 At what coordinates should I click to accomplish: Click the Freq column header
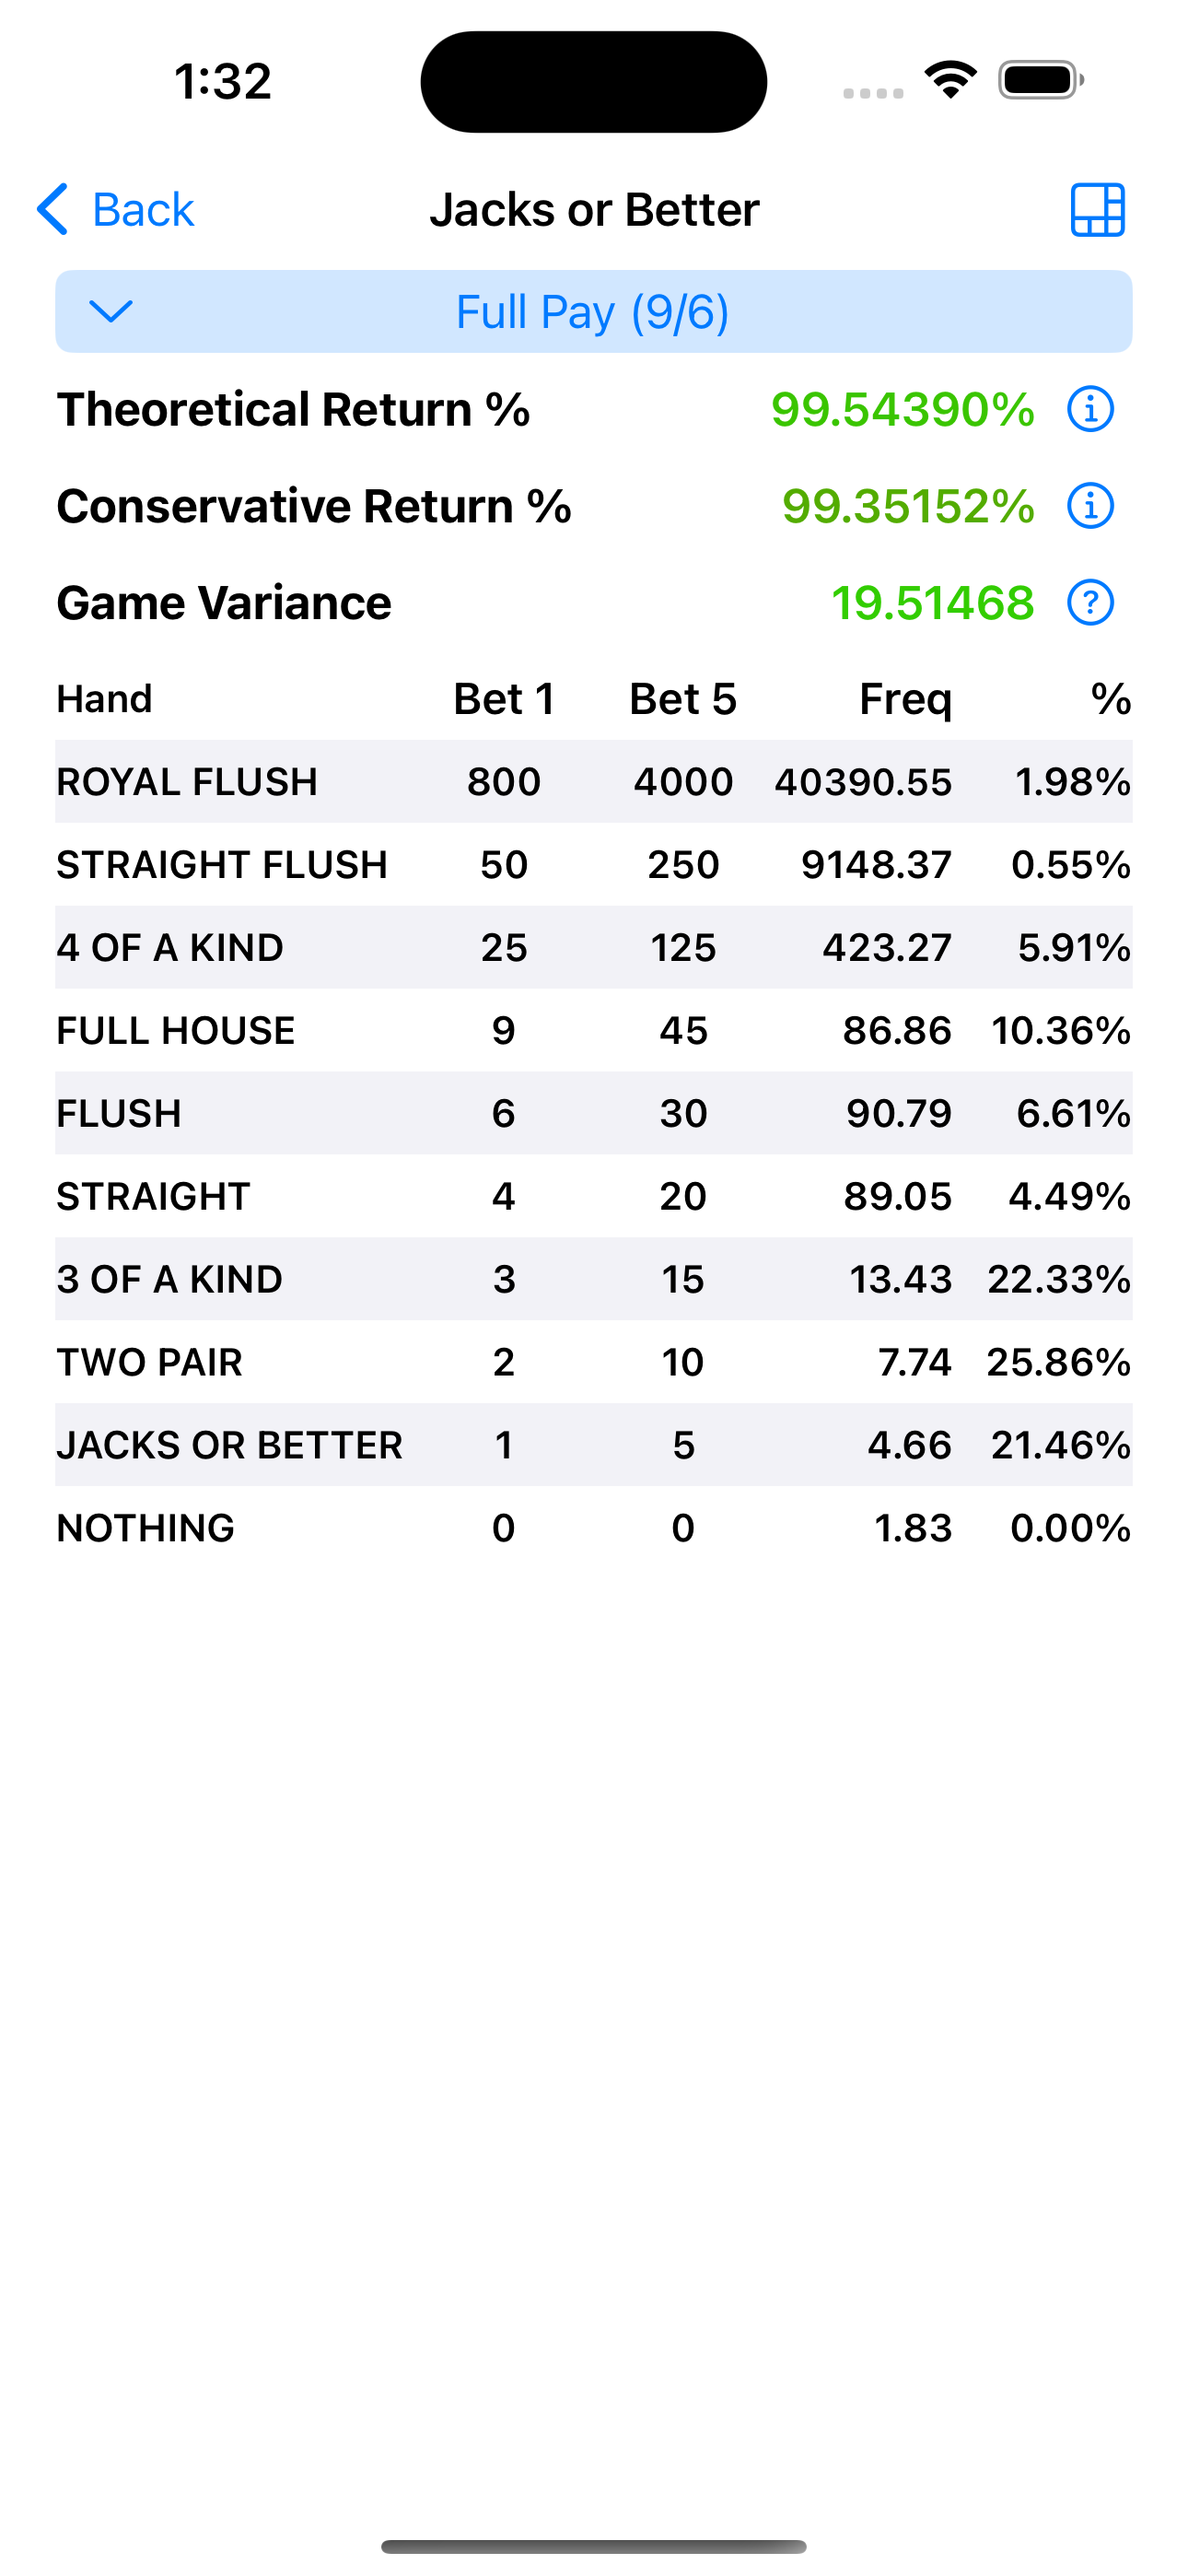point(905,699)
